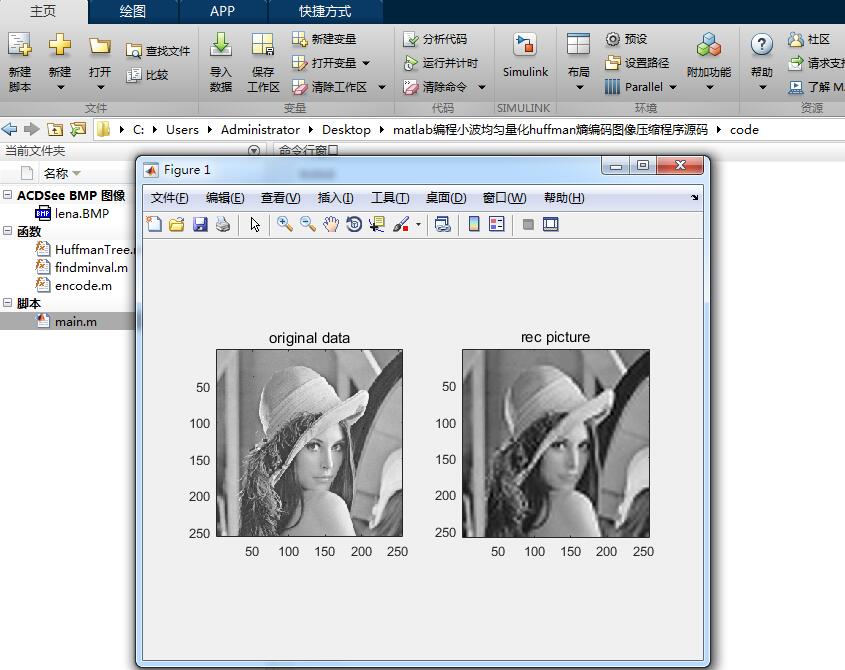Click Open File icon in Figure 1 toolbar
Image resolution: width=845 pixels, height=670 pixels.
coord(177,224)
